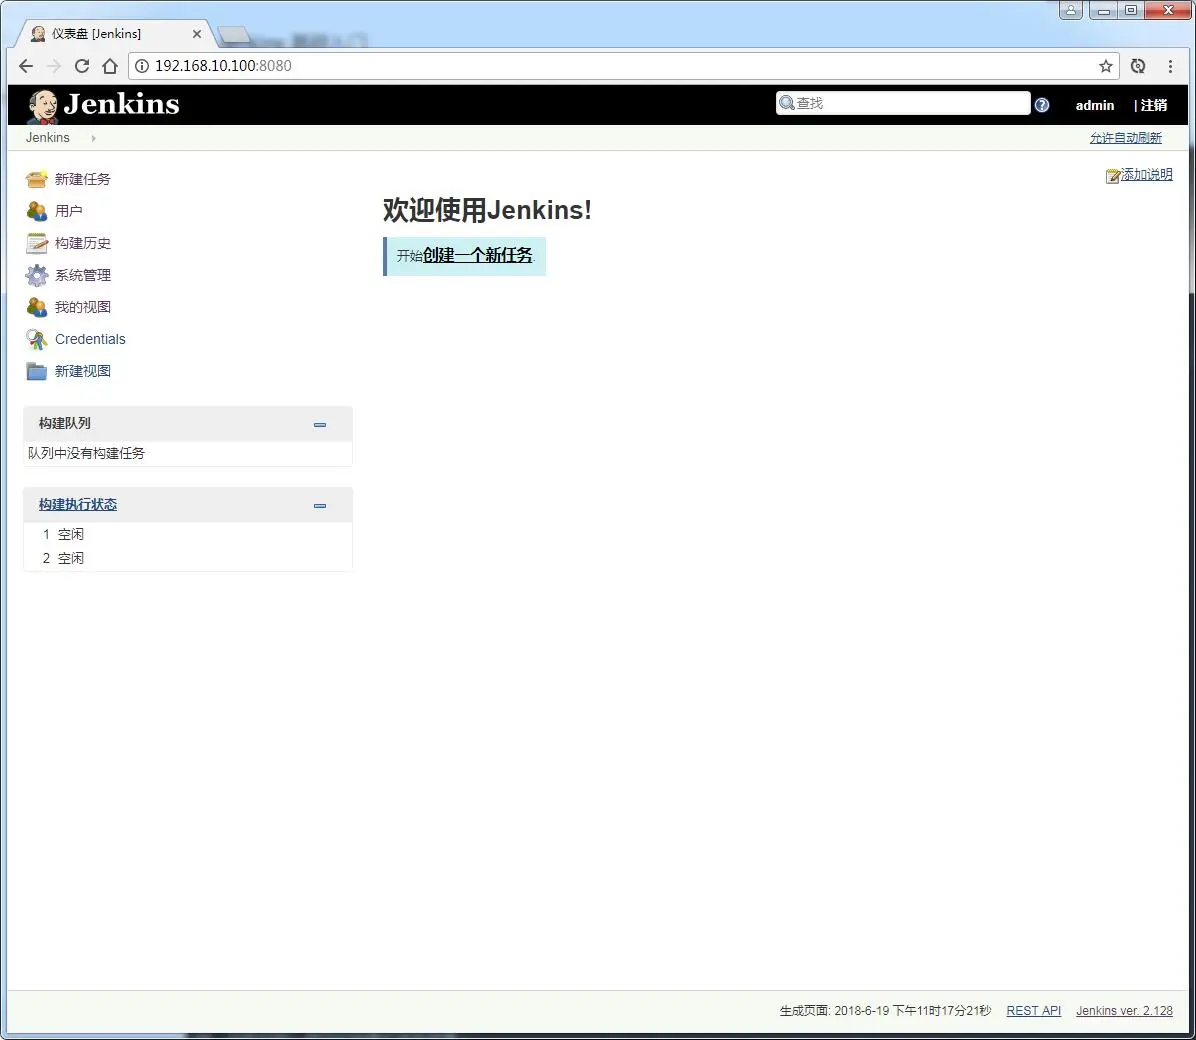
Task: Click the browser home icon
Action: (x=110, y=66)
